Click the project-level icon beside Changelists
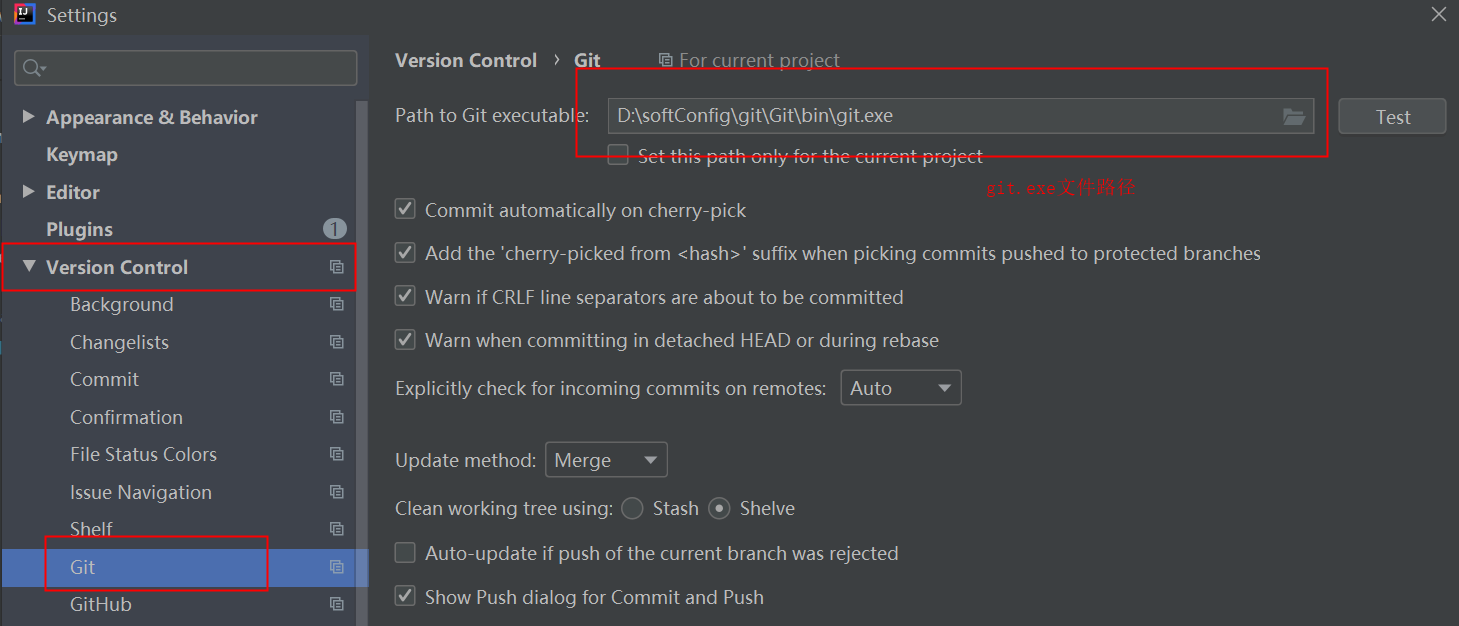1459x626 pixels. click(337, 342)
